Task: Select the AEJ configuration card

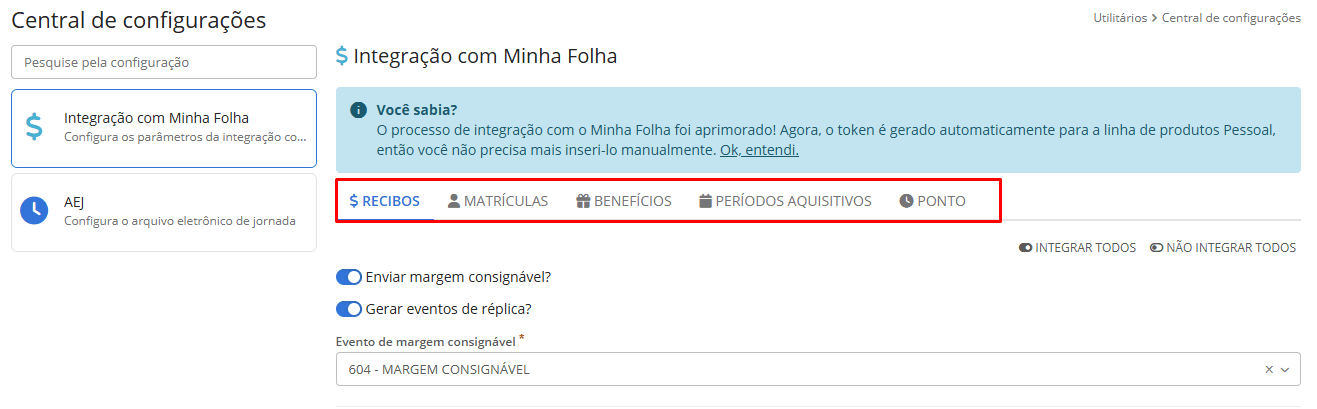Action: click(x=164, y=211)
